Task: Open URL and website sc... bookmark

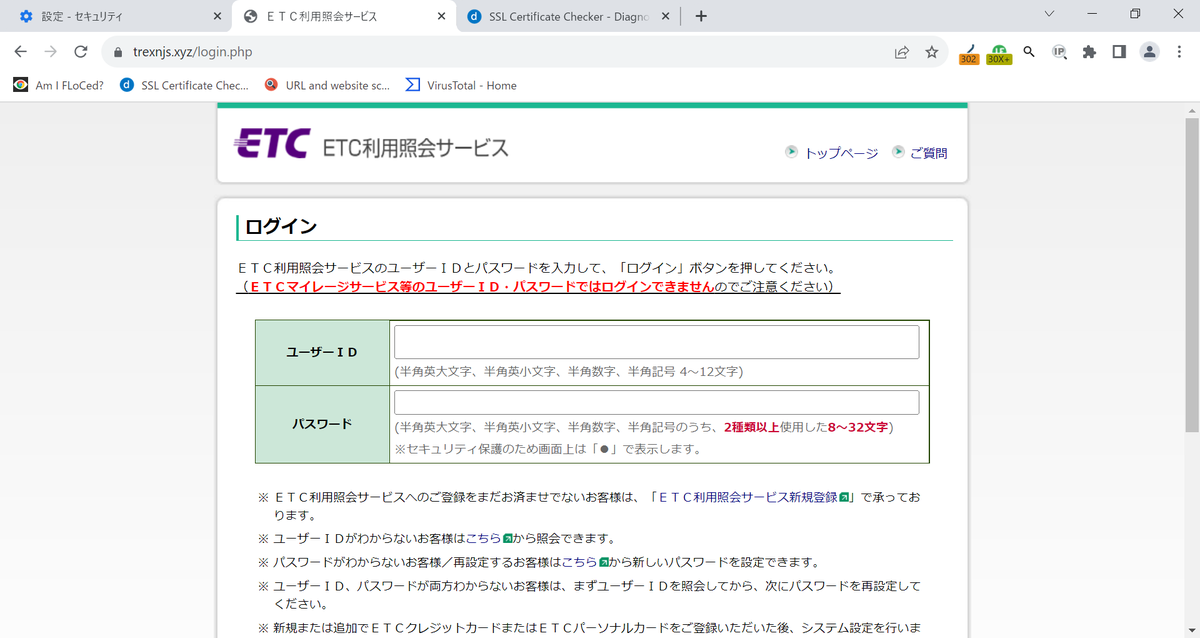Action: pyautogui.click(x=327, y=85)
